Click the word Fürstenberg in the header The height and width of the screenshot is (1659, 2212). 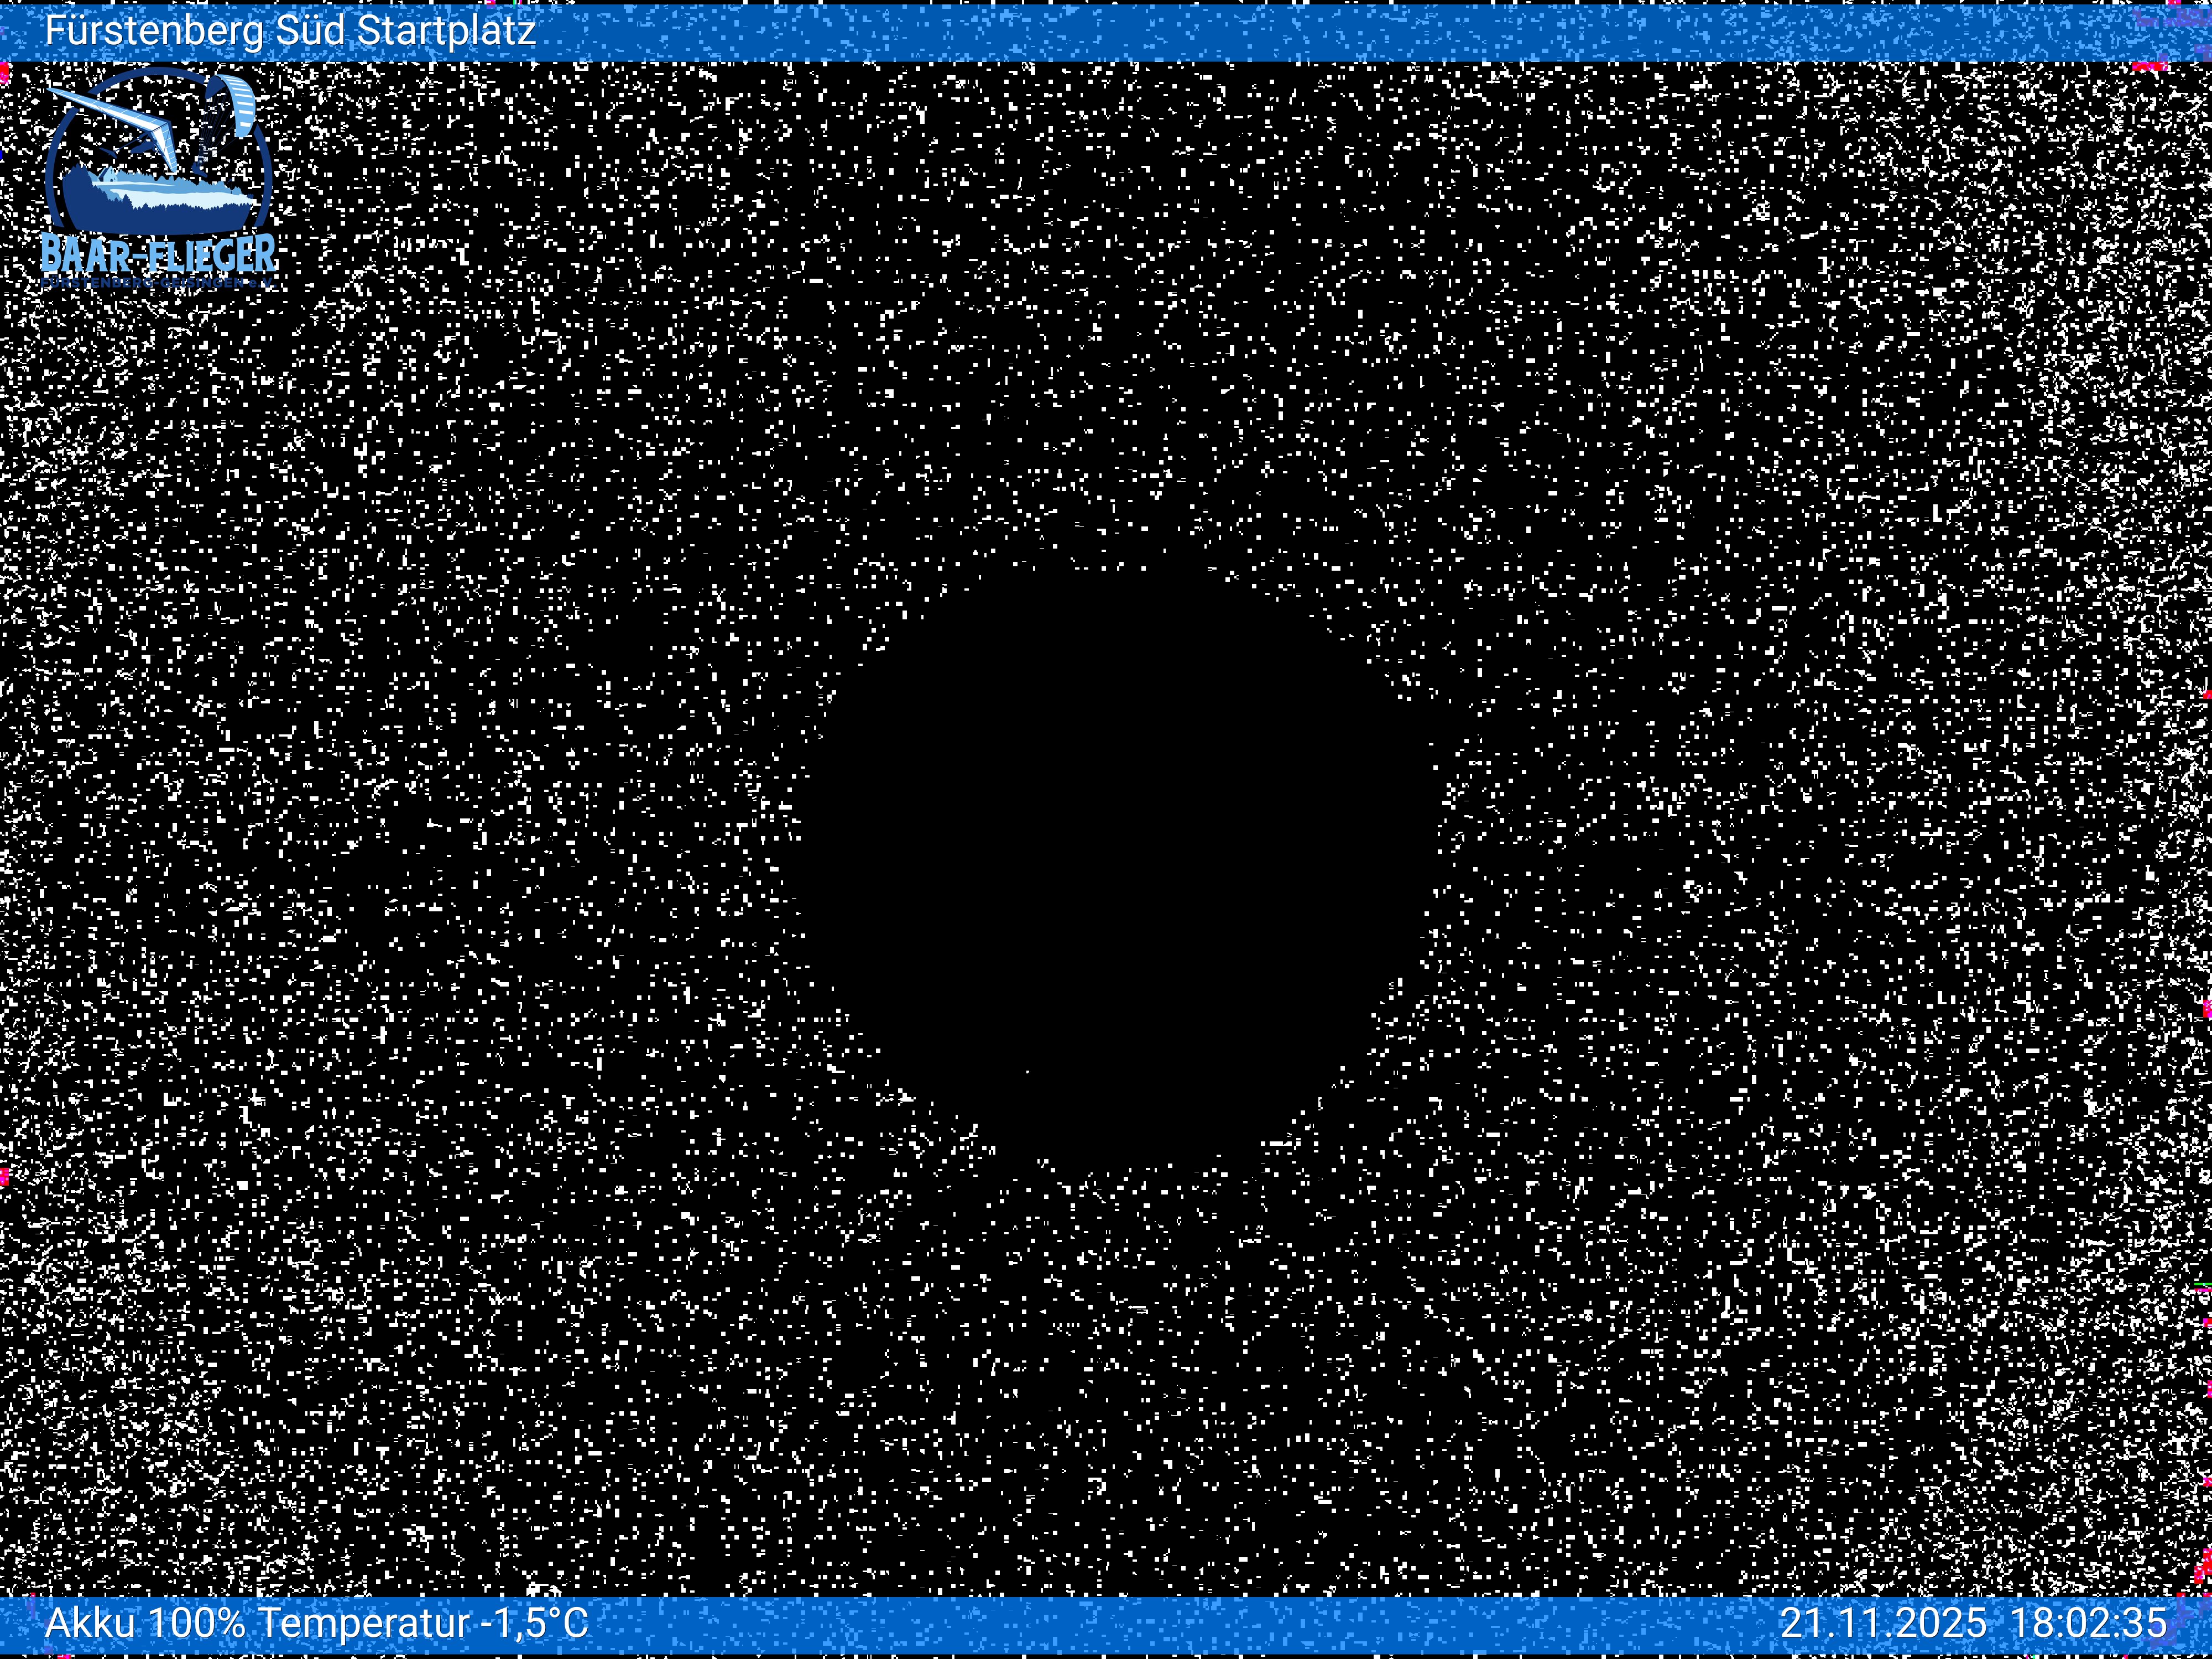[x=155, y=31]
